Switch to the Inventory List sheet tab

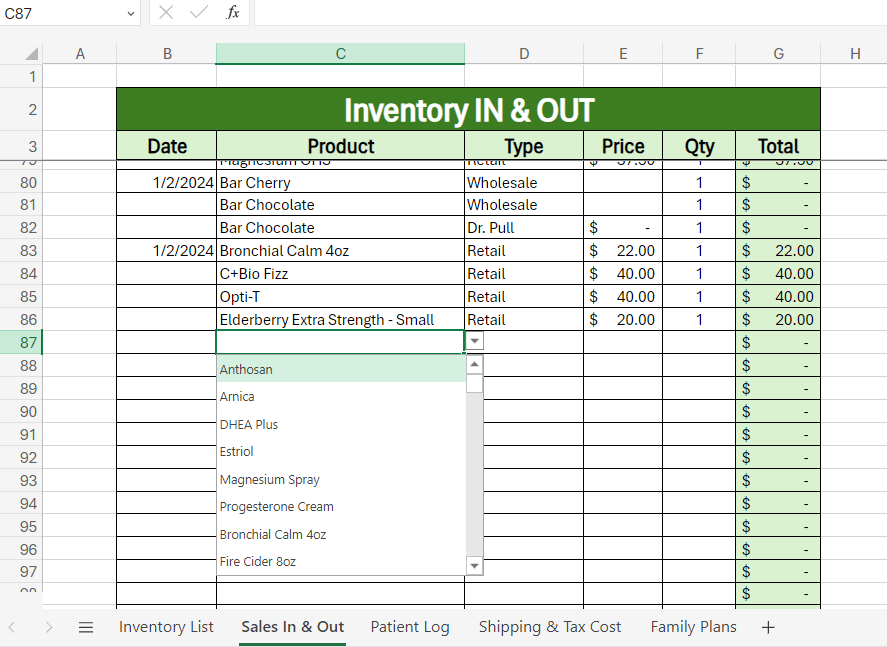166,627
